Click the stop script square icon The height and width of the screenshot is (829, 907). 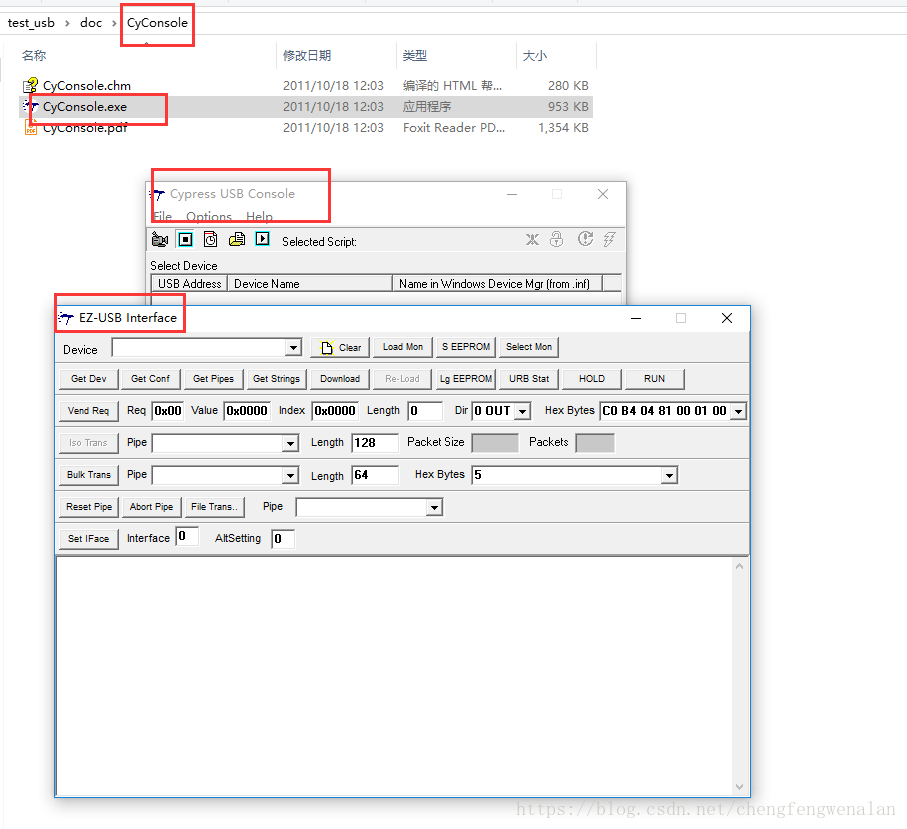tap(185, 240)
